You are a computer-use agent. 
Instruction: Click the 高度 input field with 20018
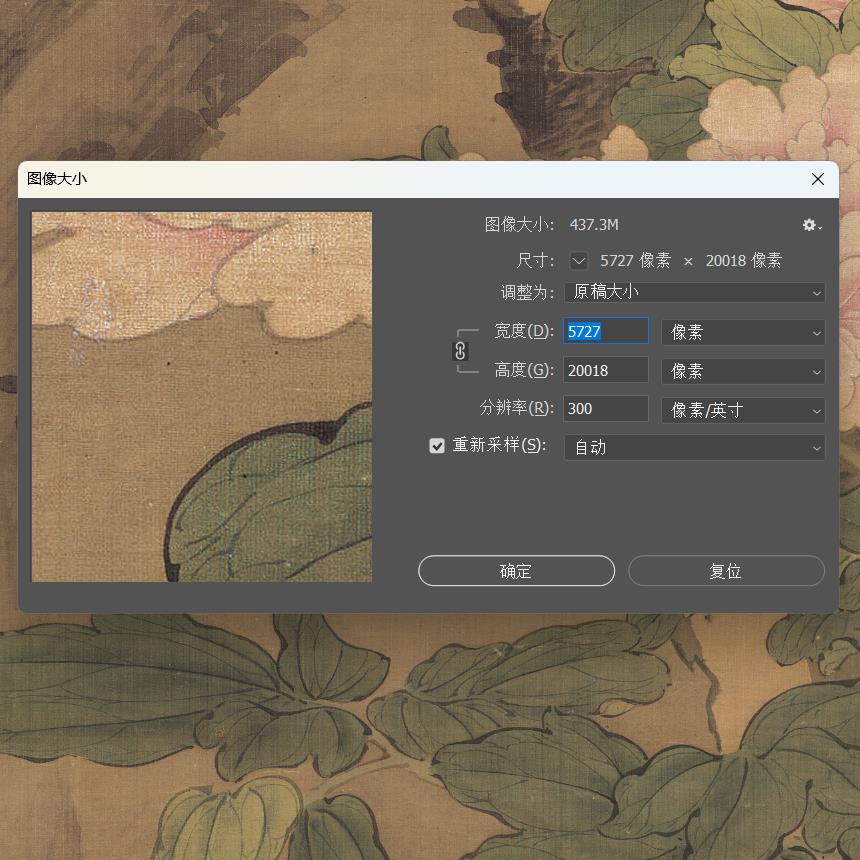pos(606,370)
